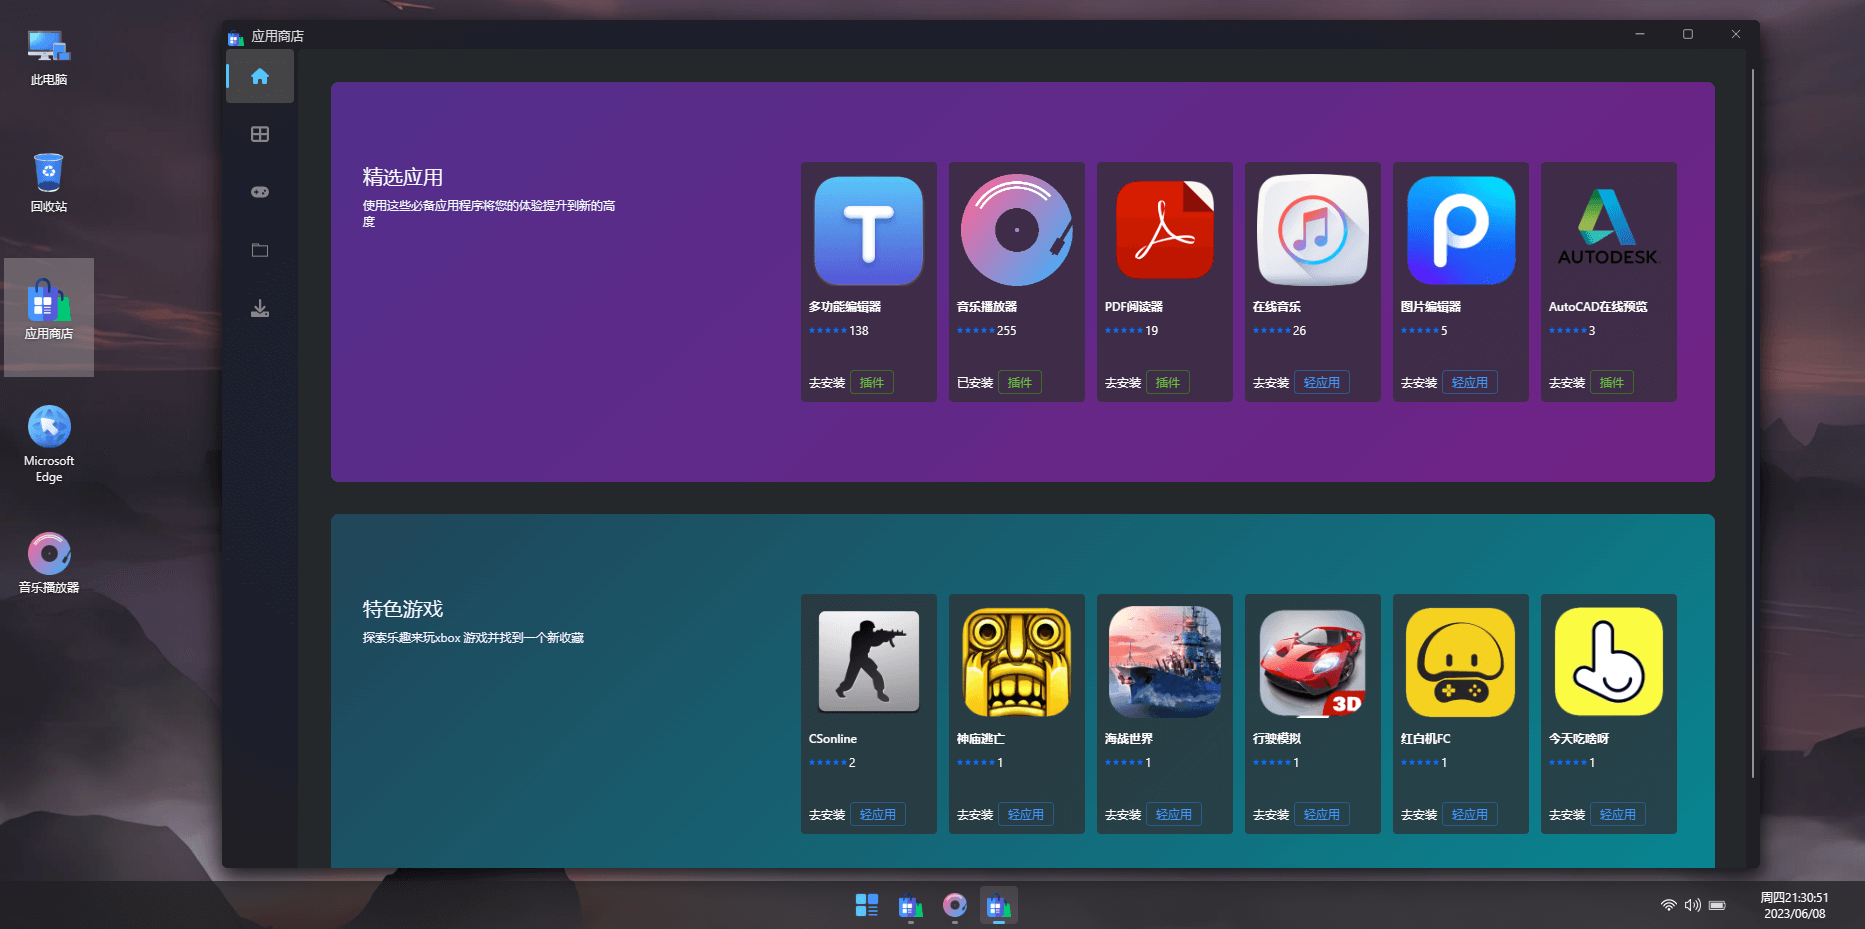
Task: Click the 轻应用 tag on 红白机FC
Action: [1469, 815]
